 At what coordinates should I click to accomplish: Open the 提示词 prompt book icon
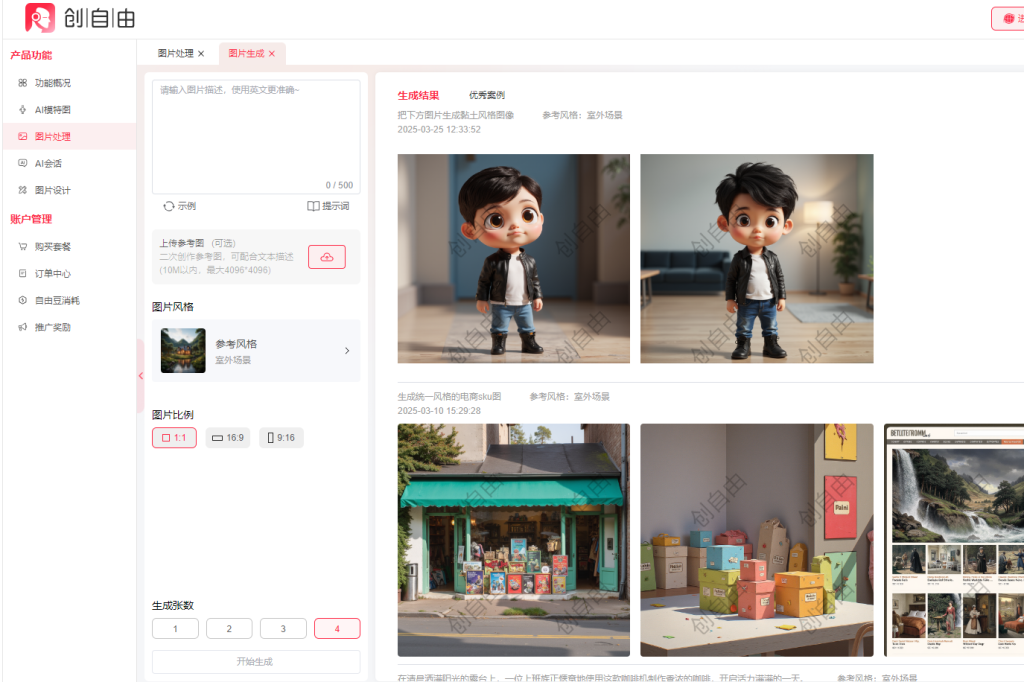pos(313,206)
